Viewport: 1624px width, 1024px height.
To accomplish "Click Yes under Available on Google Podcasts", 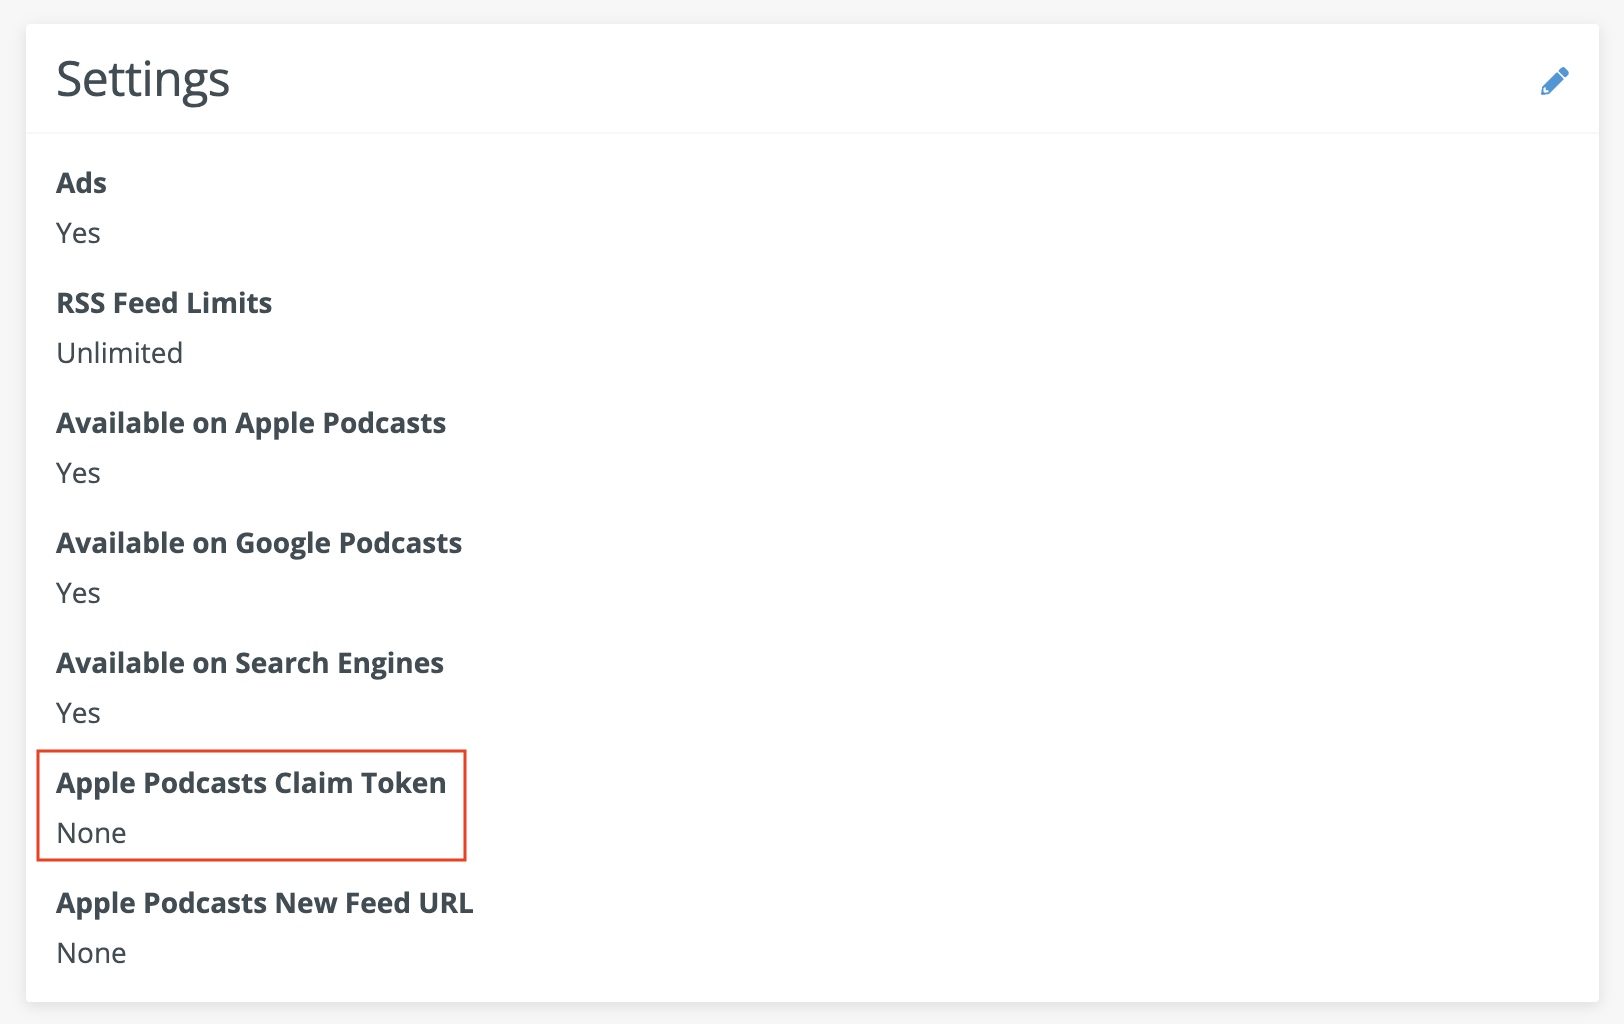I will tap(78, 593).
